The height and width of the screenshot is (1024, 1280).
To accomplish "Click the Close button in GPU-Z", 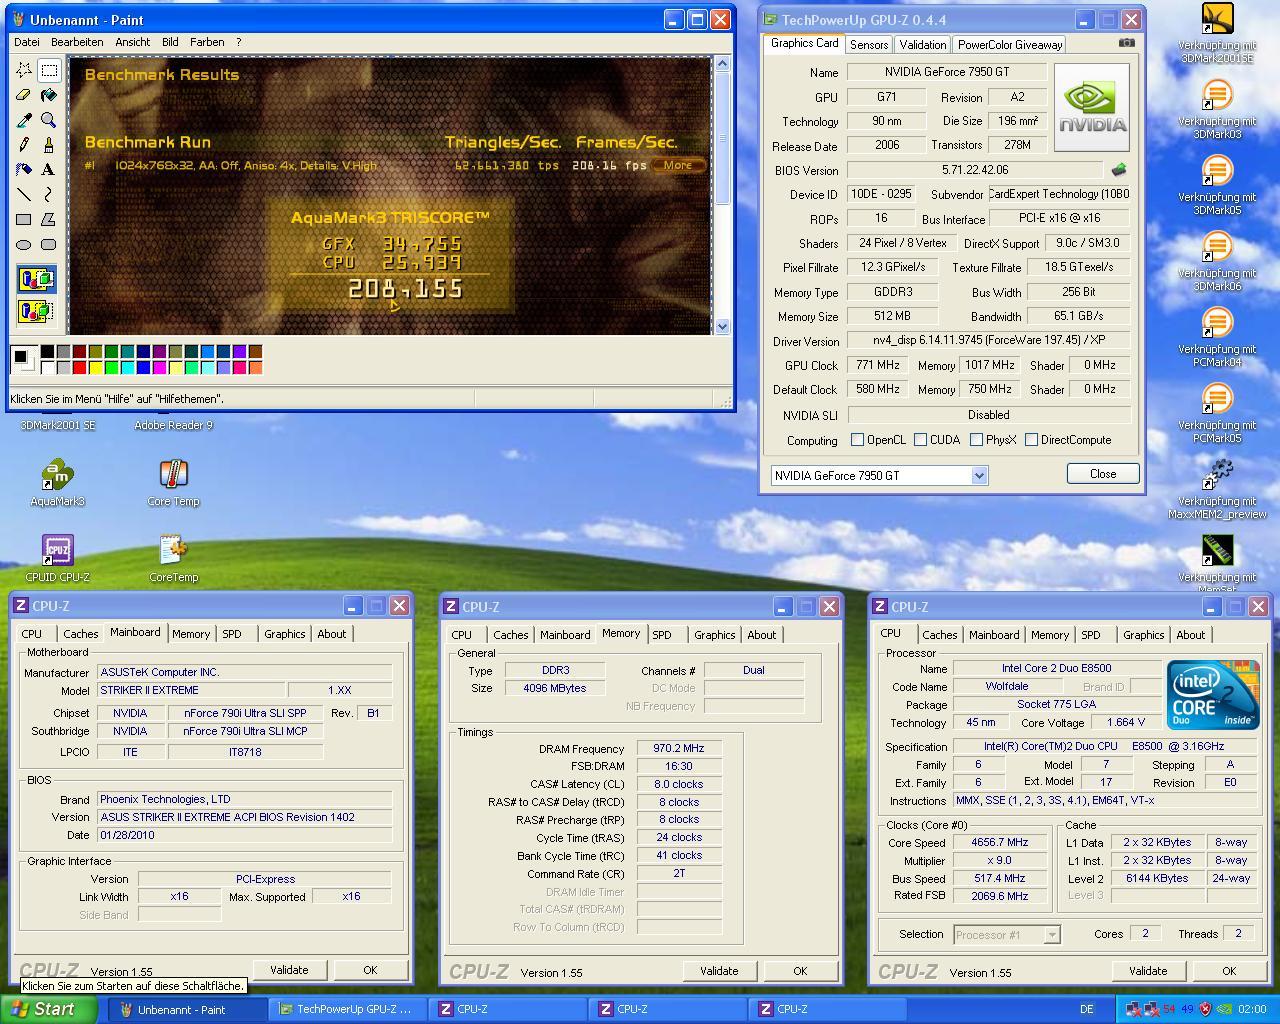I will point(1103,474).
